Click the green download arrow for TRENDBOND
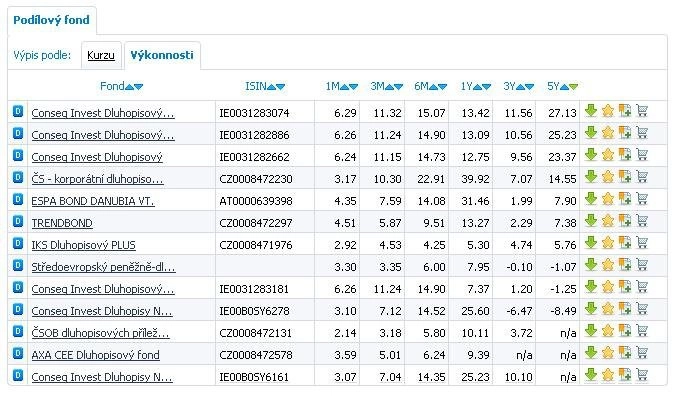The height and width of the screenshot is (402, 676). pos(591,221)
